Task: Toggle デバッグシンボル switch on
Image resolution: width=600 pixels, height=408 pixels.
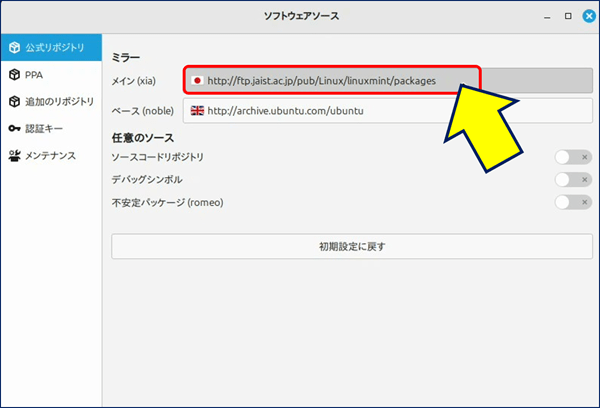Action: point(573,180)
